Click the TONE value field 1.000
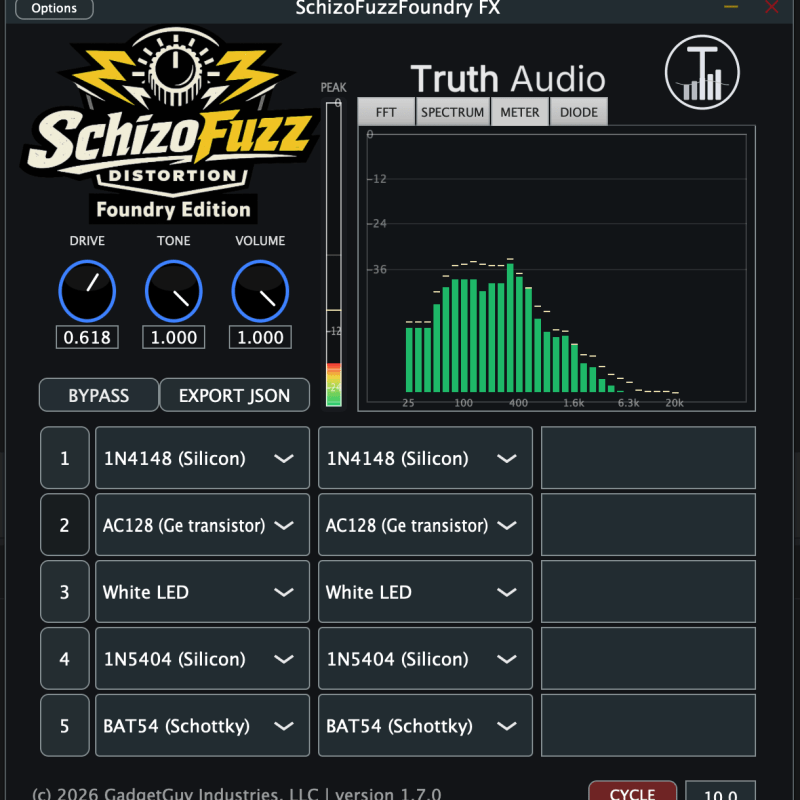Image resolution: width=800 pixels, height=800 pixels. point(173,337)
